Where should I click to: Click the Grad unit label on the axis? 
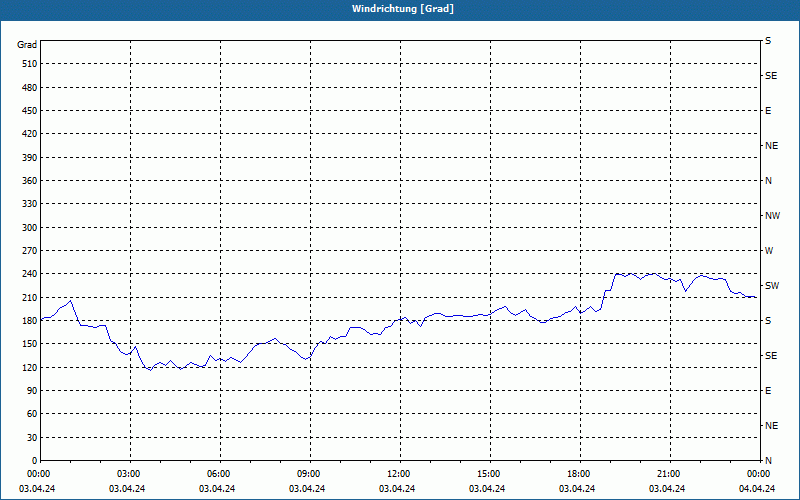27,45
